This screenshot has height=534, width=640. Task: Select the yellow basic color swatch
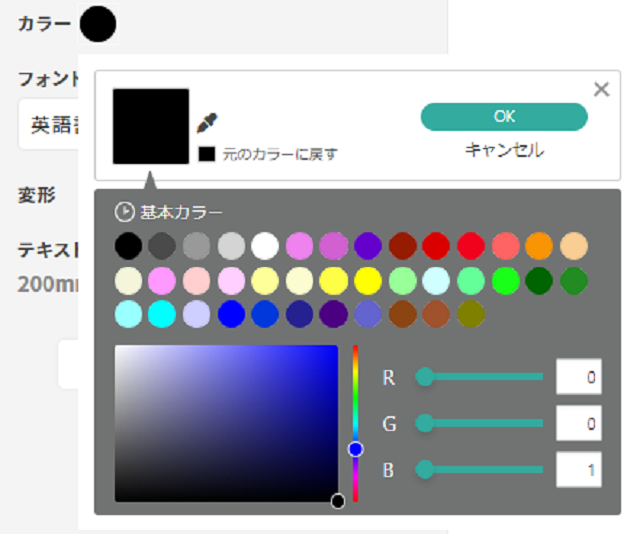coord(368,280)
